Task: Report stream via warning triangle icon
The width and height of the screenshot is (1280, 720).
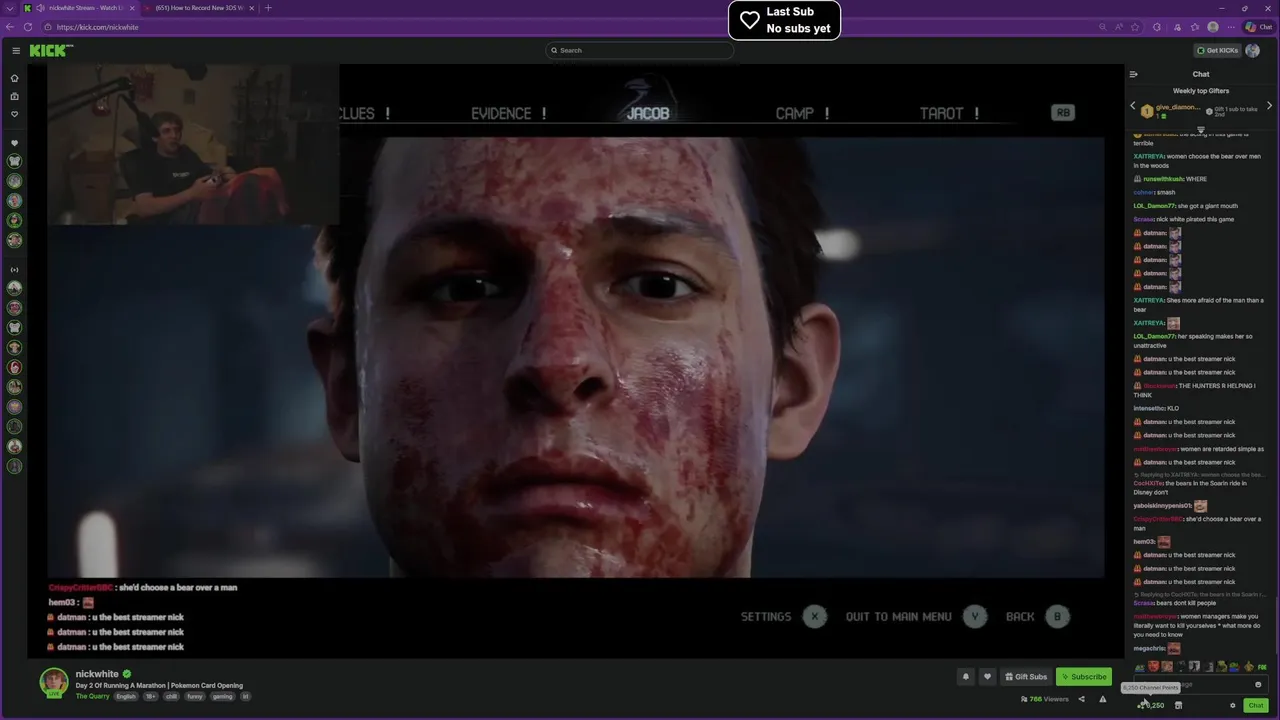Action: 1103,699
